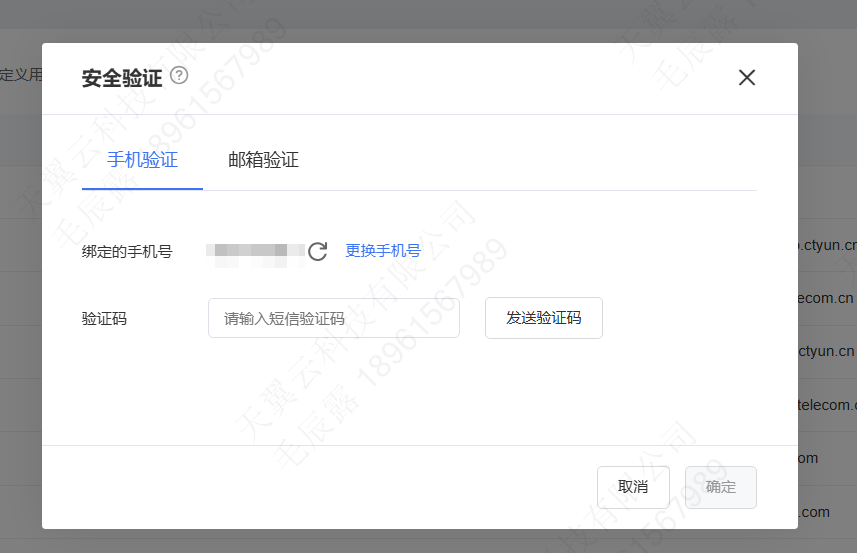This screenshot has width=857, height=553.
Task: Select the 验证码 label
Action: [104, 319]
